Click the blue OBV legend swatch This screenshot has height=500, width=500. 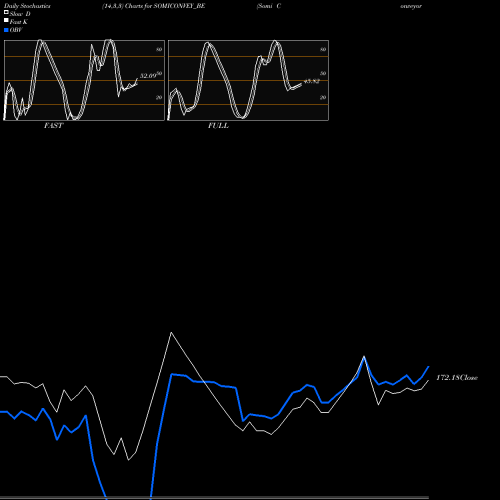[6, 30]
